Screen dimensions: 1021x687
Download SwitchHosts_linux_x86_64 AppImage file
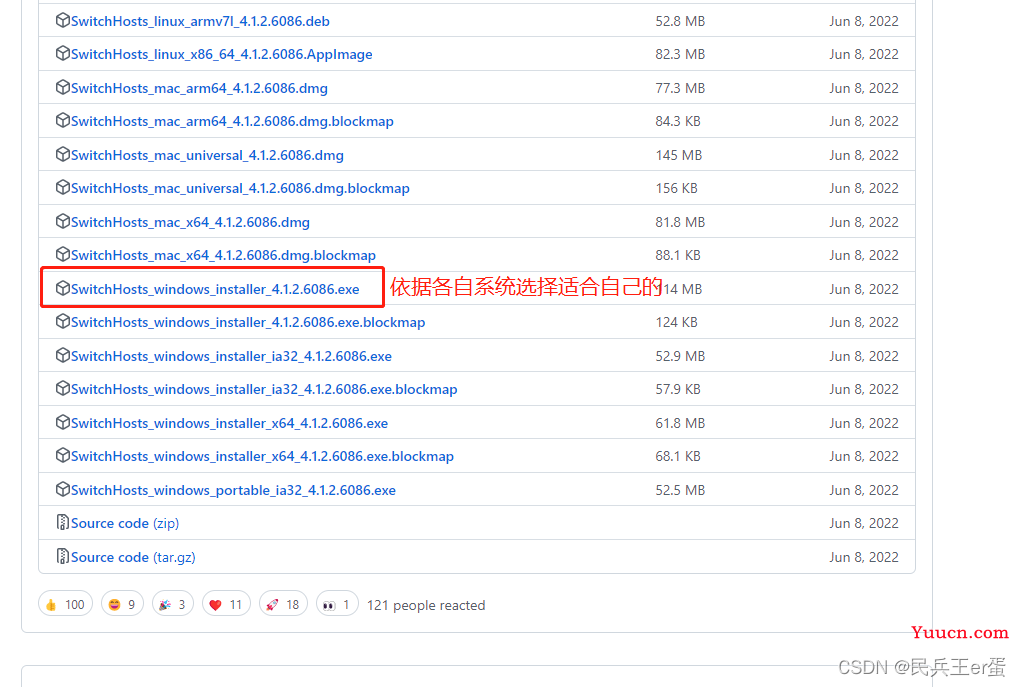click(x=221, y=55)
